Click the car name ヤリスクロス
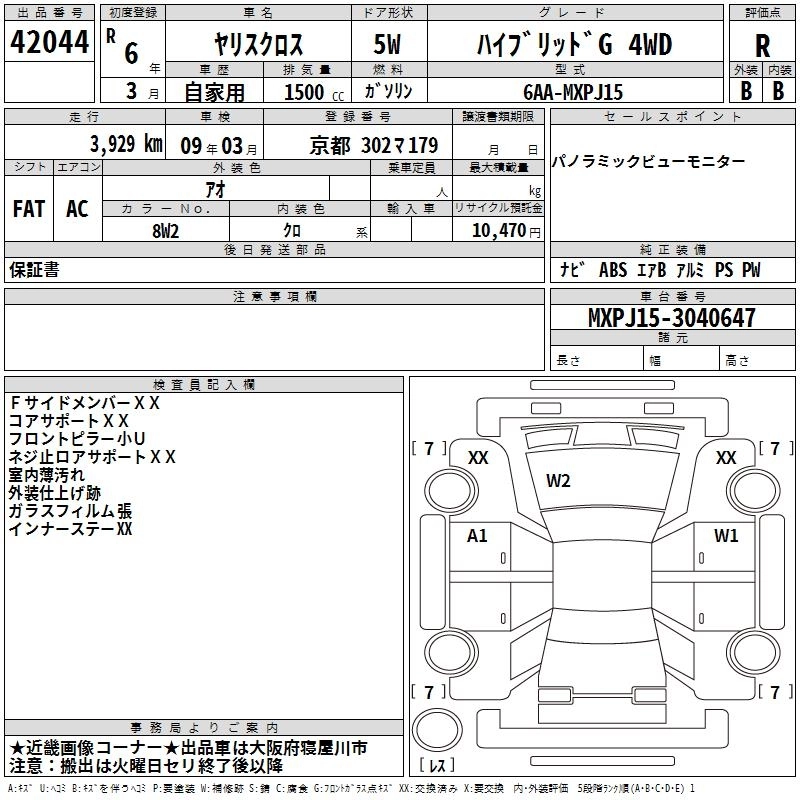The width and height of the screenshot is (800, 800). click(258, 44)
